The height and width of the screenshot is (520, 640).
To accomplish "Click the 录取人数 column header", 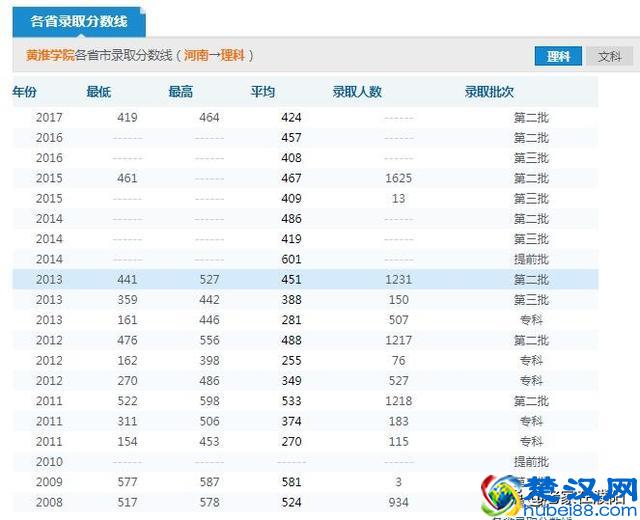I will click(357, 92).
